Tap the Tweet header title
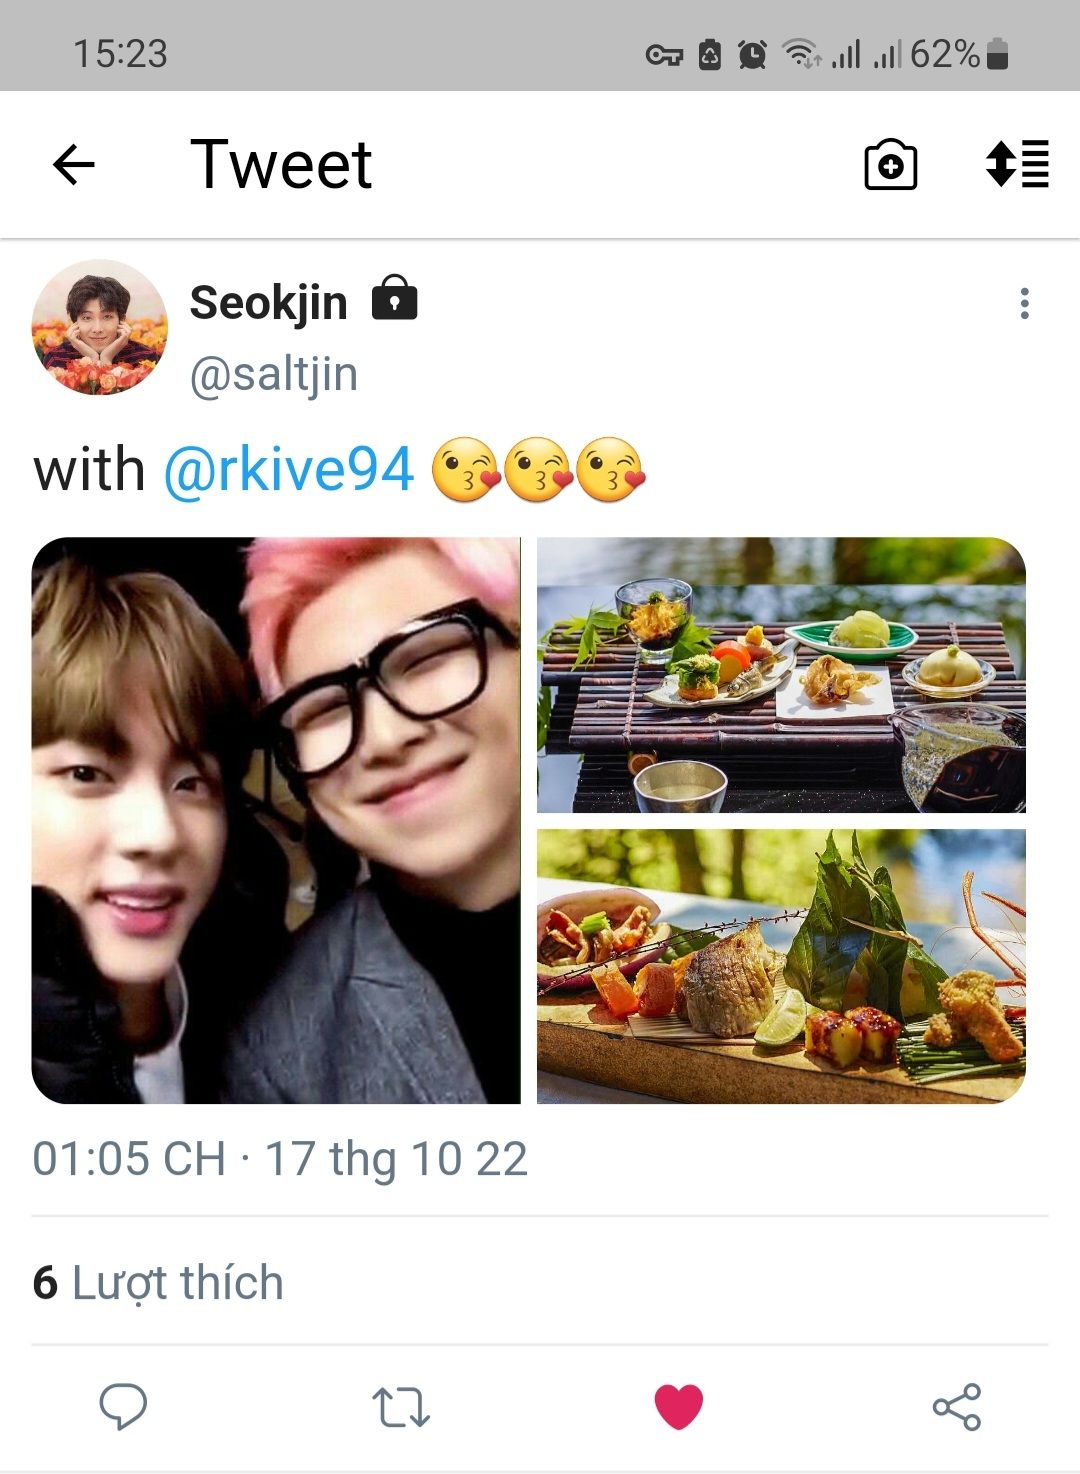 click(x=281, y=165)
